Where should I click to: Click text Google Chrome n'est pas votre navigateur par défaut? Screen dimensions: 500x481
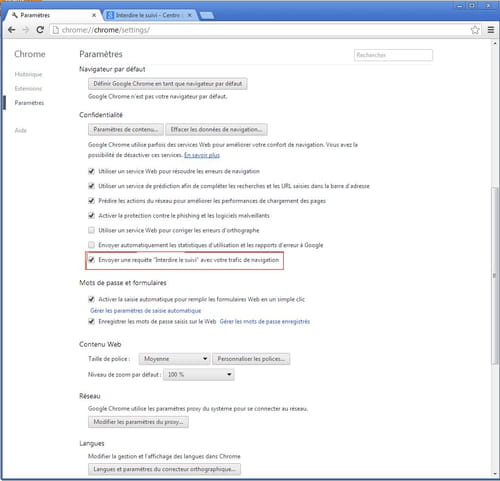(158, 97)
